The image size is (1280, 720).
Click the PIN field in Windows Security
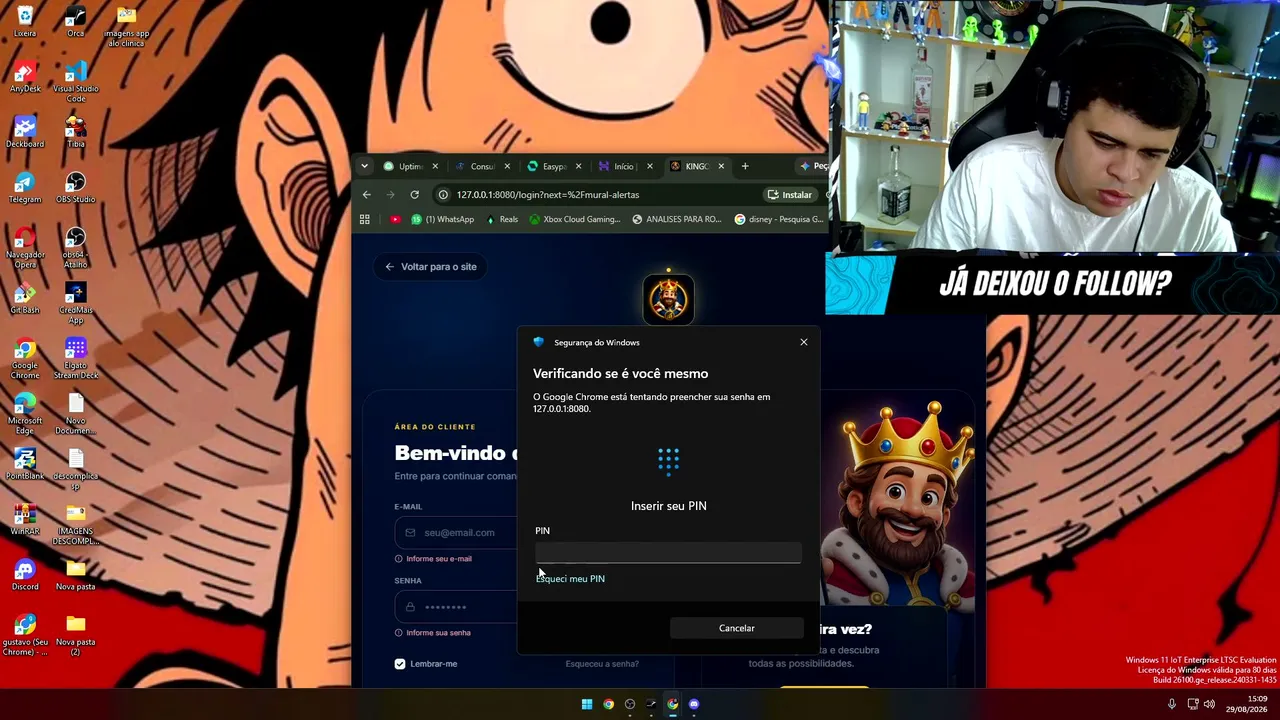(668, 552)
